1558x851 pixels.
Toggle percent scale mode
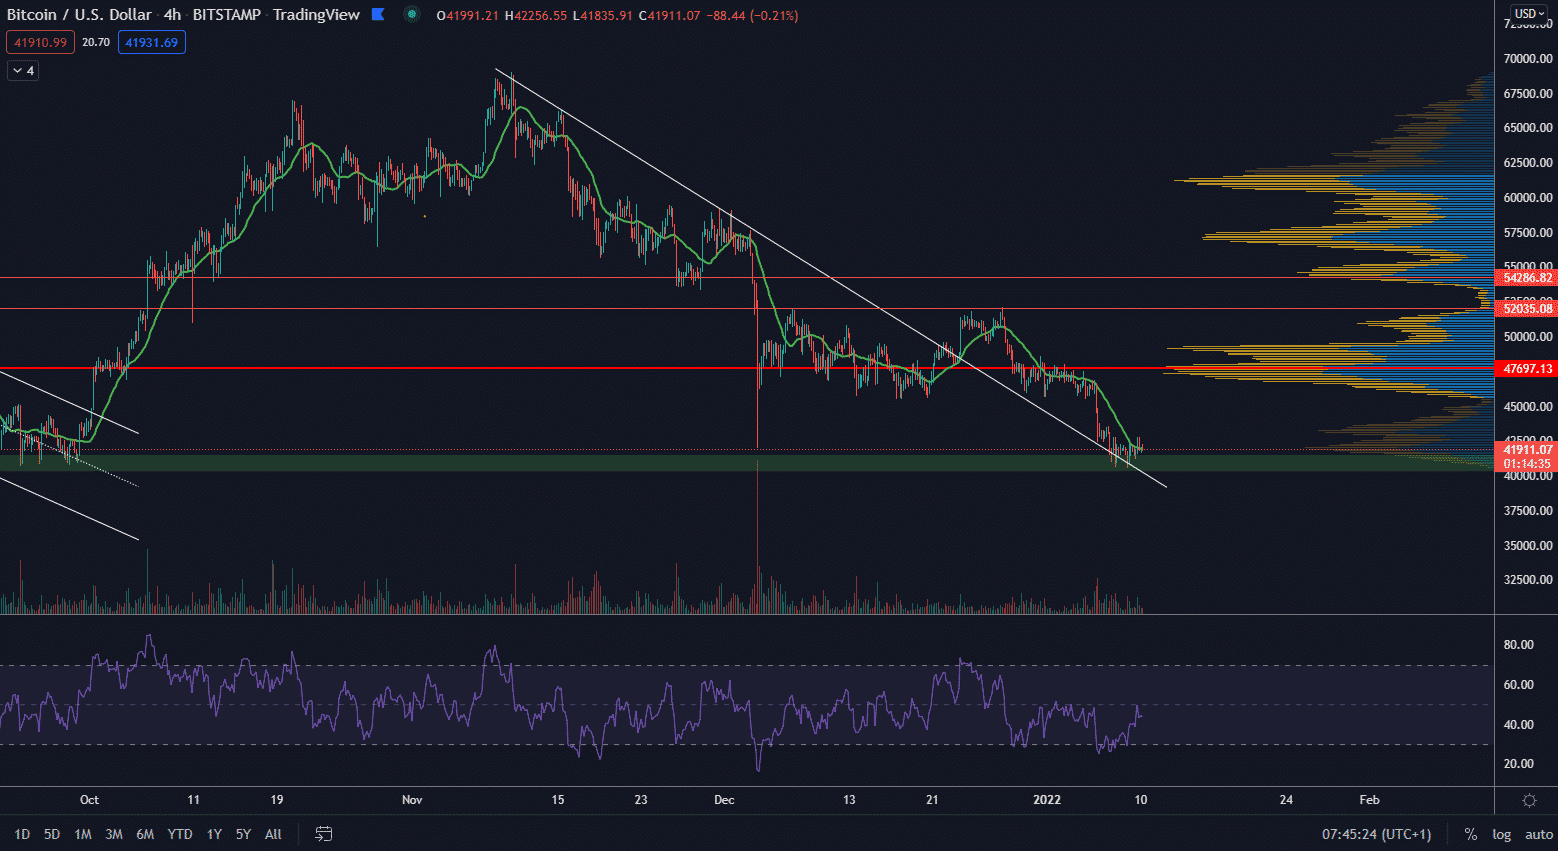tap(1470, 833)
